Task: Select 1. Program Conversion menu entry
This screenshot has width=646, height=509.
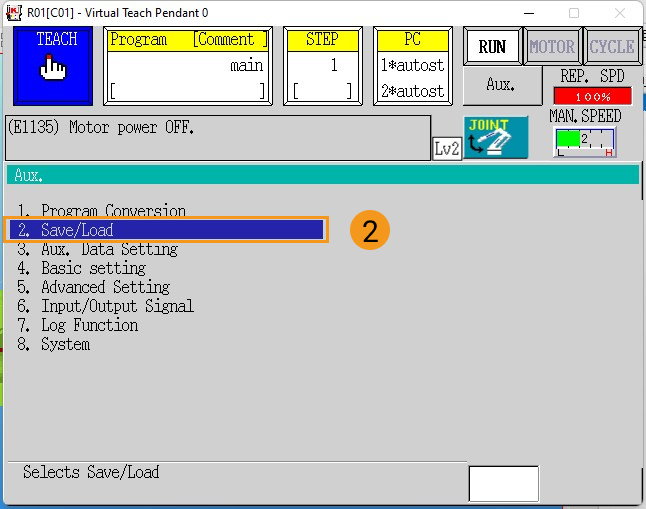Action: 101,211
